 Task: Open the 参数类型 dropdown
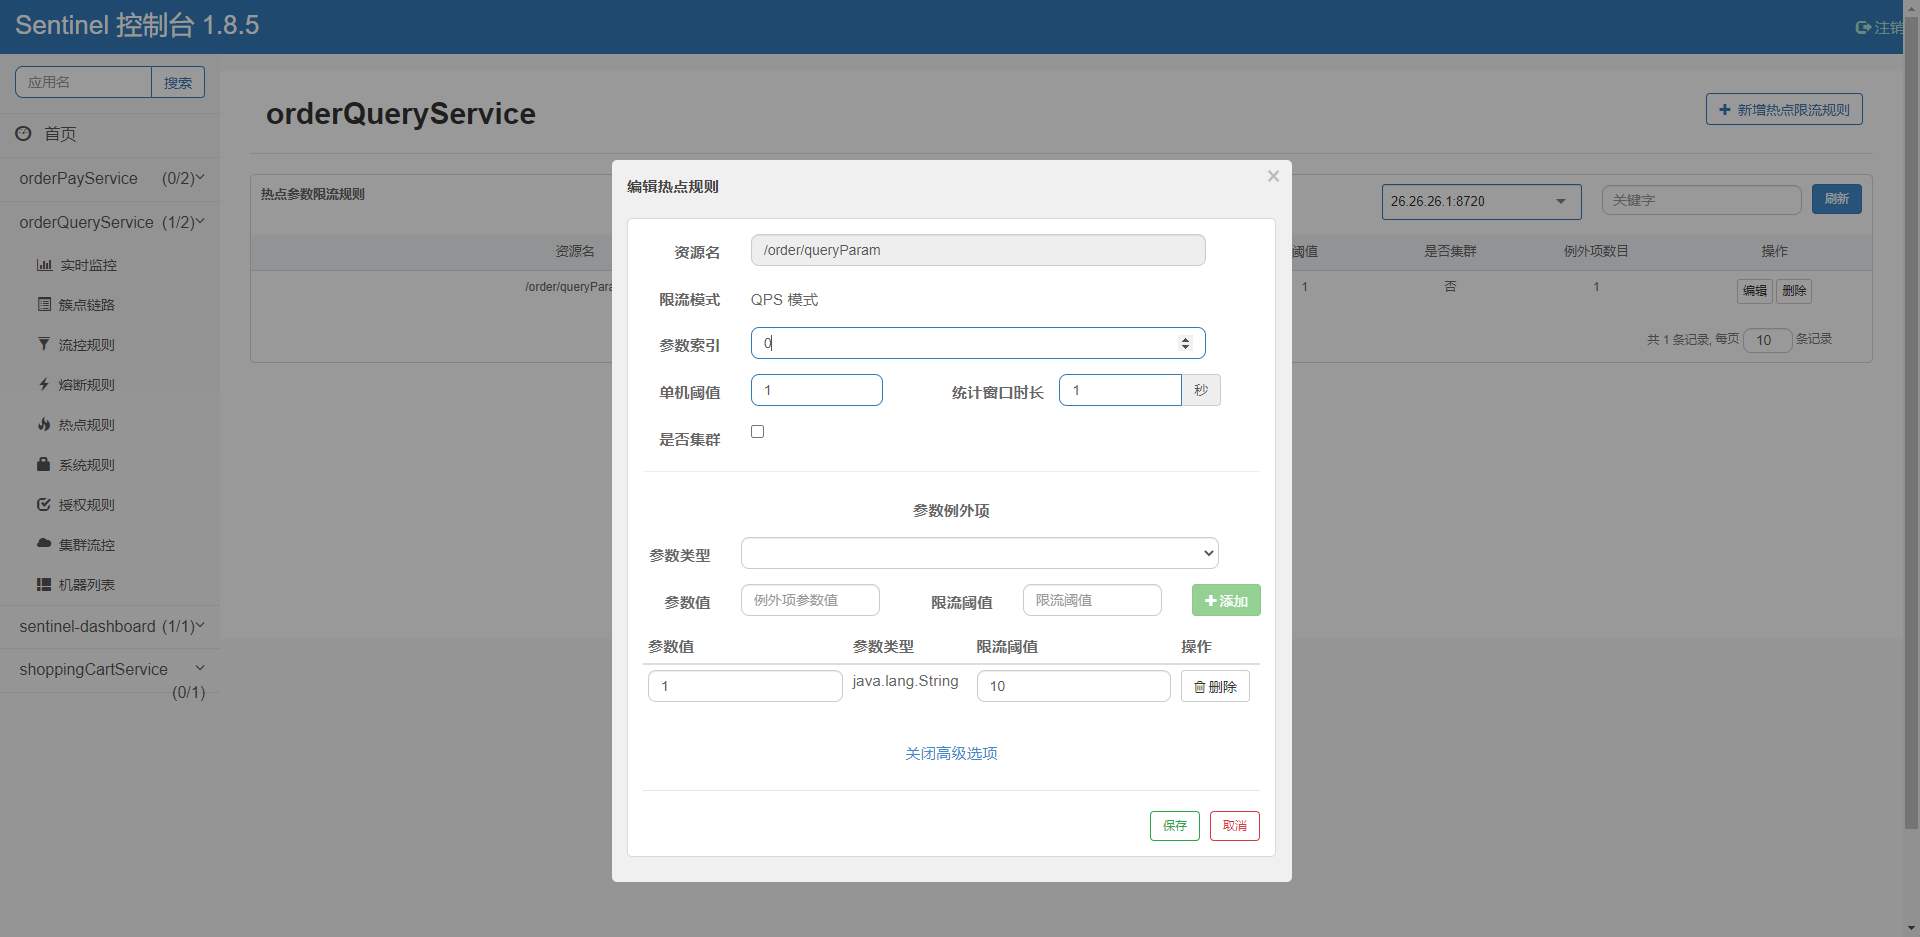coord(979,553)
